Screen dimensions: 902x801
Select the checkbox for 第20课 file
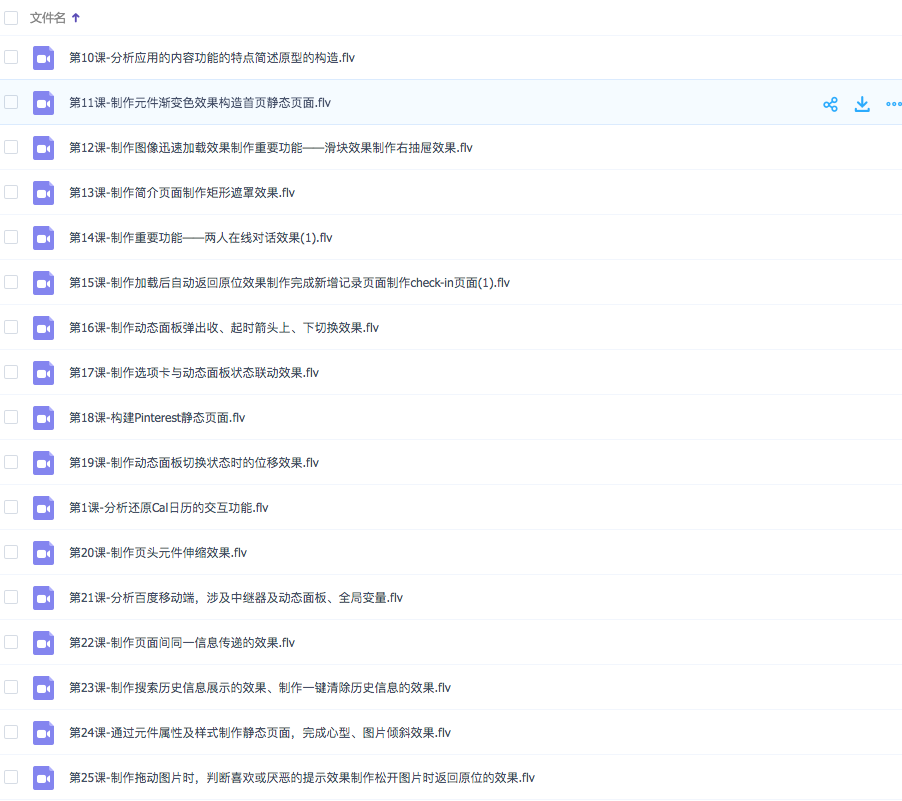11,552
